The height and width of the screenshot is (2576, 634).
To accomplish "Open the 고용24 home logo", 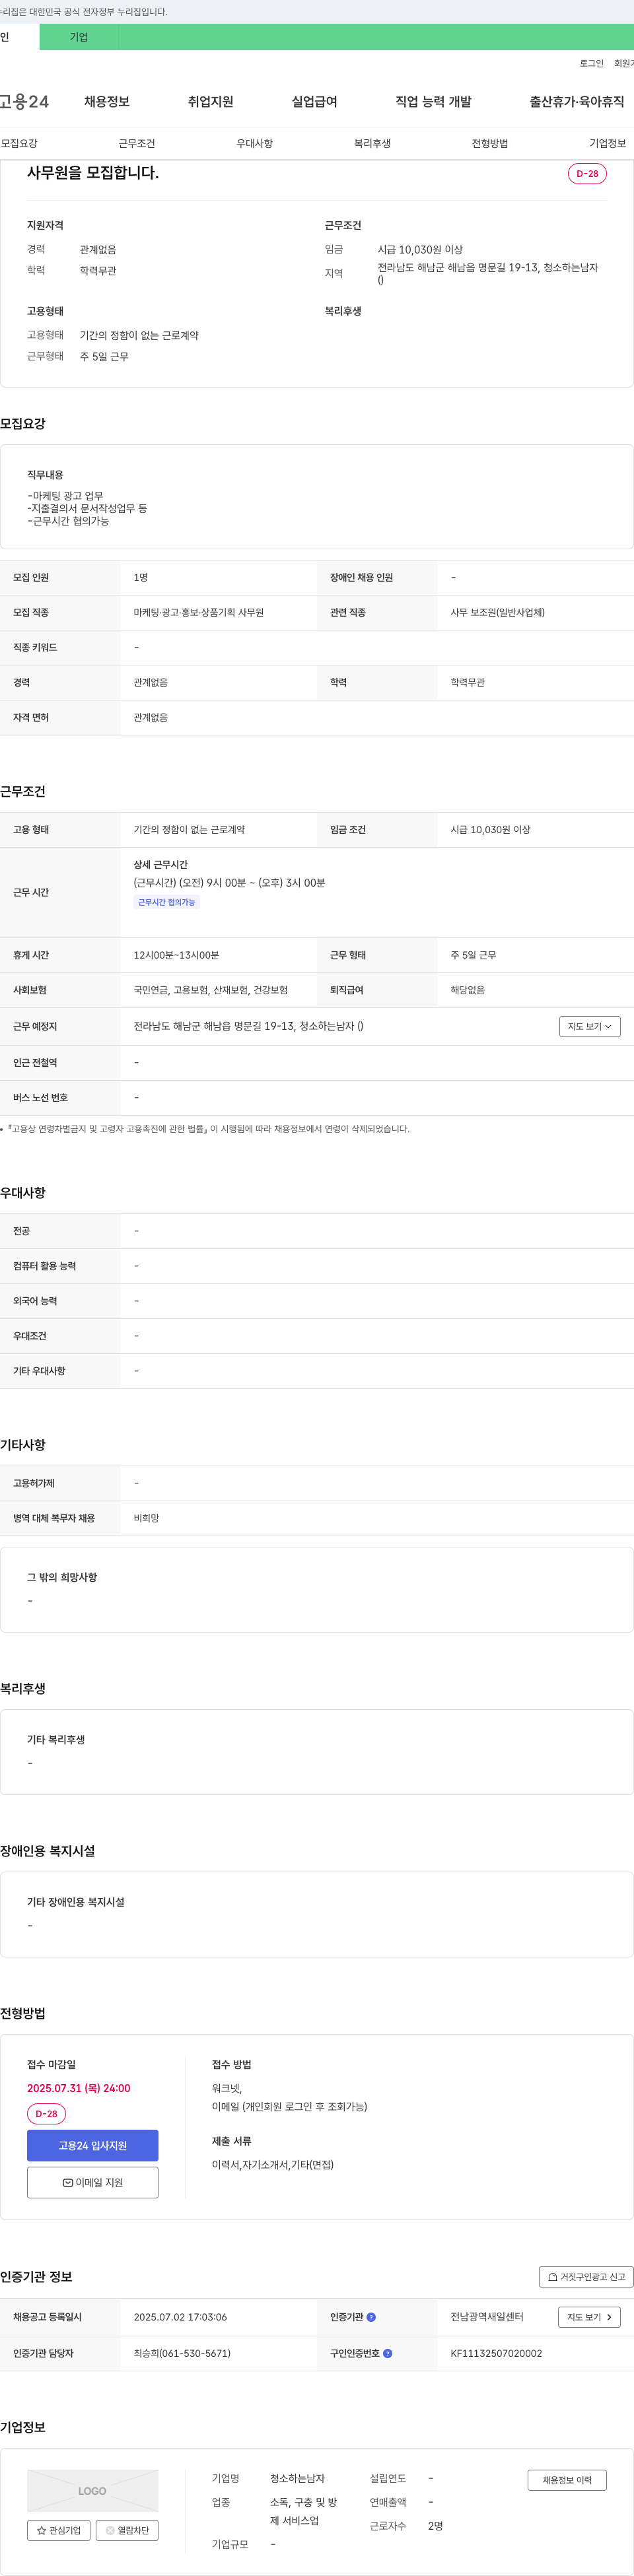I will point(24,101).
